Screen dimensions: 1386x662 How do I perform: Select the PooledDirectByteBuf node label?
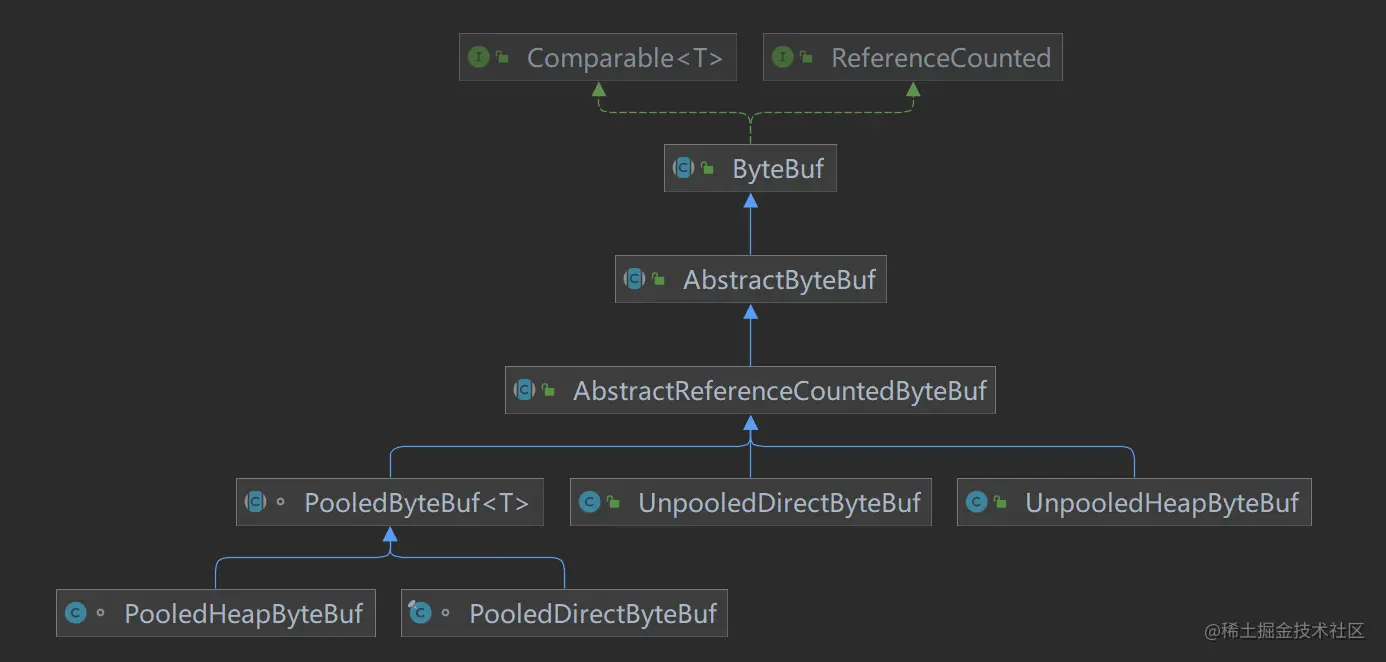[593, 613]
